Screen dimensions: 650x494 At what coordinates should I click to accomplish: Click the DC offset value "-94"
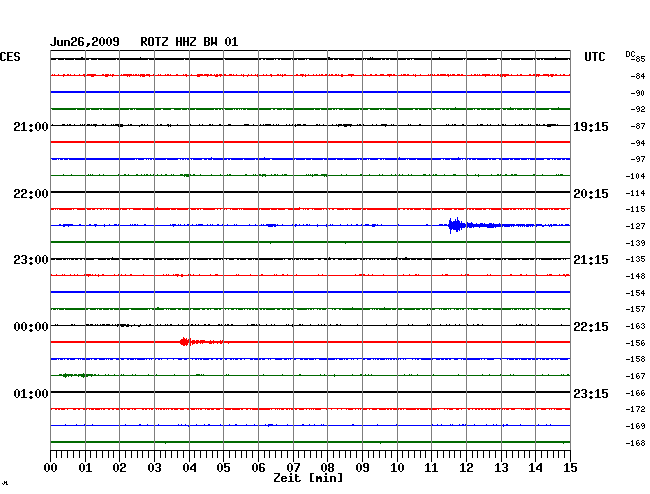pos(638,143)
